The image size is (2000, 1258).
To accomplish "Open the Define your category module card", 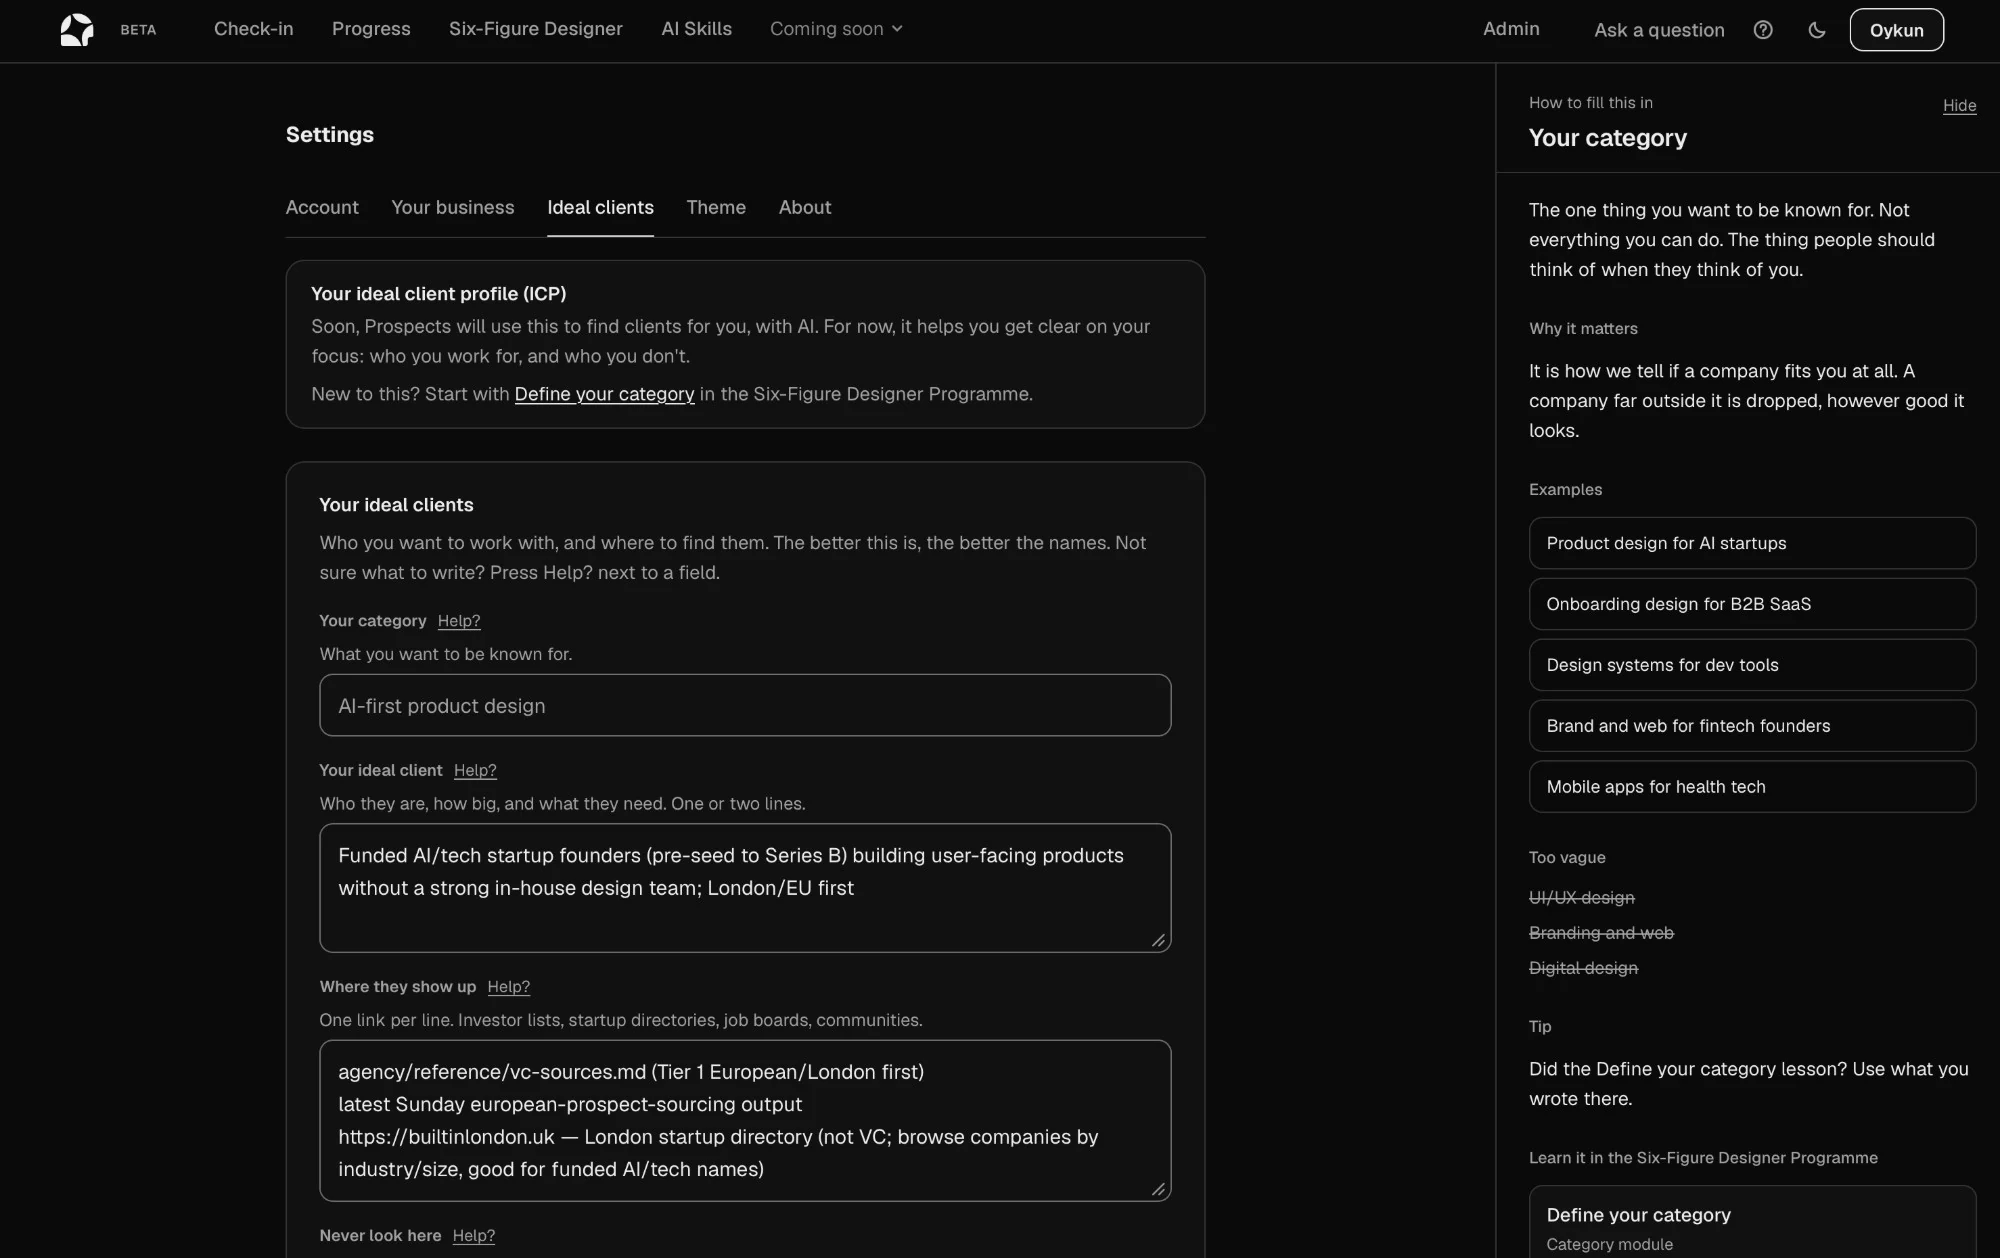I will point(1752,1222).
